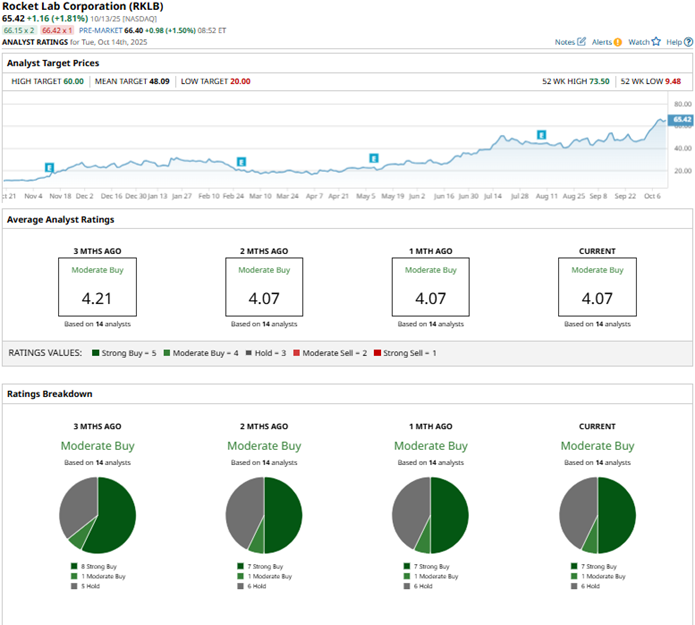The image size is (695, 625).
Task: Click the gray Hold legend swatch
Action: pyautogui.click(x=249, y=353)
